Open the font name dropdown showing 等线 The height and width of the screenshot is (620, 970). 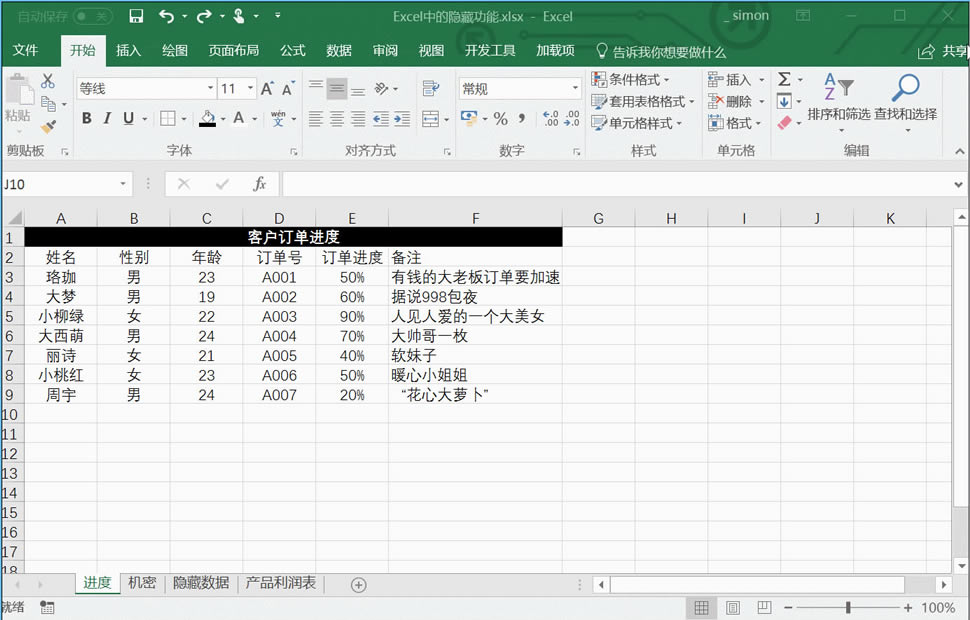pos(210,87)
